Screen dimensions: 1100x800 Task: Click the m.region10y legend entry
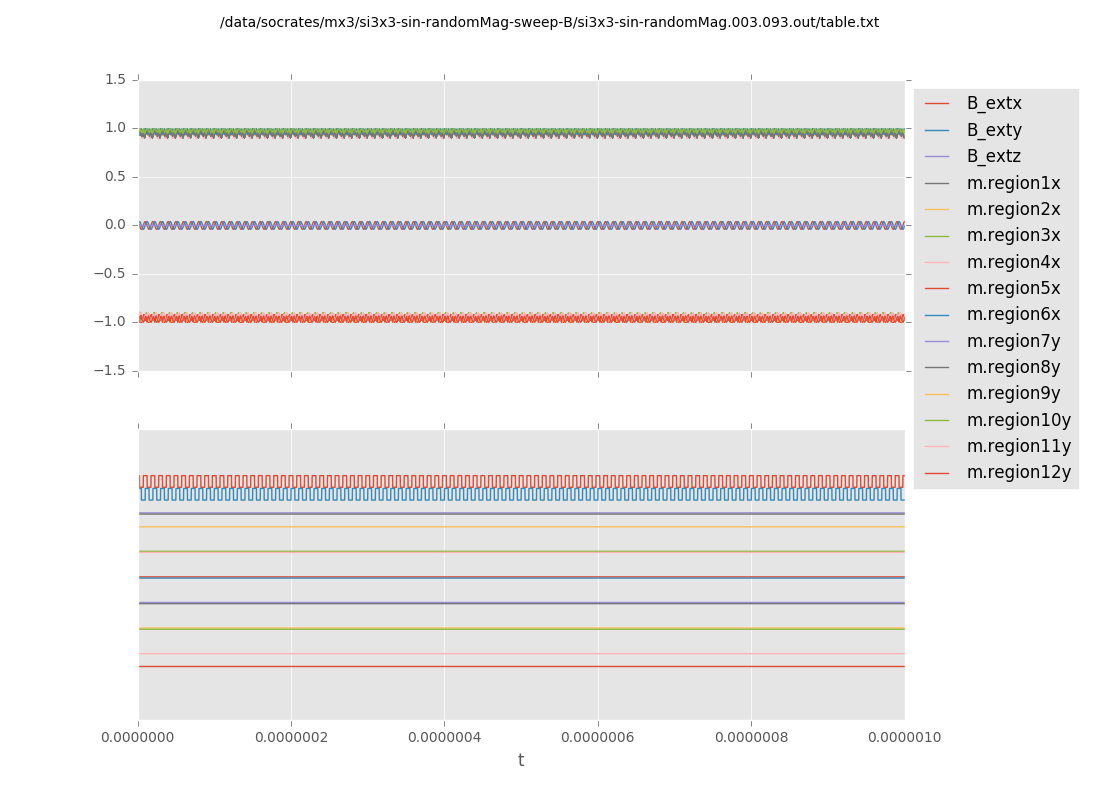click(x=1017, y=420)
